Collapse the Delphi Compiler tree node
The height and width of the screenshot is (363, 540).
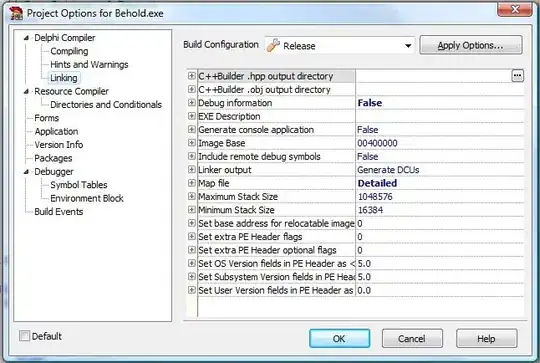tap(27, 38)
